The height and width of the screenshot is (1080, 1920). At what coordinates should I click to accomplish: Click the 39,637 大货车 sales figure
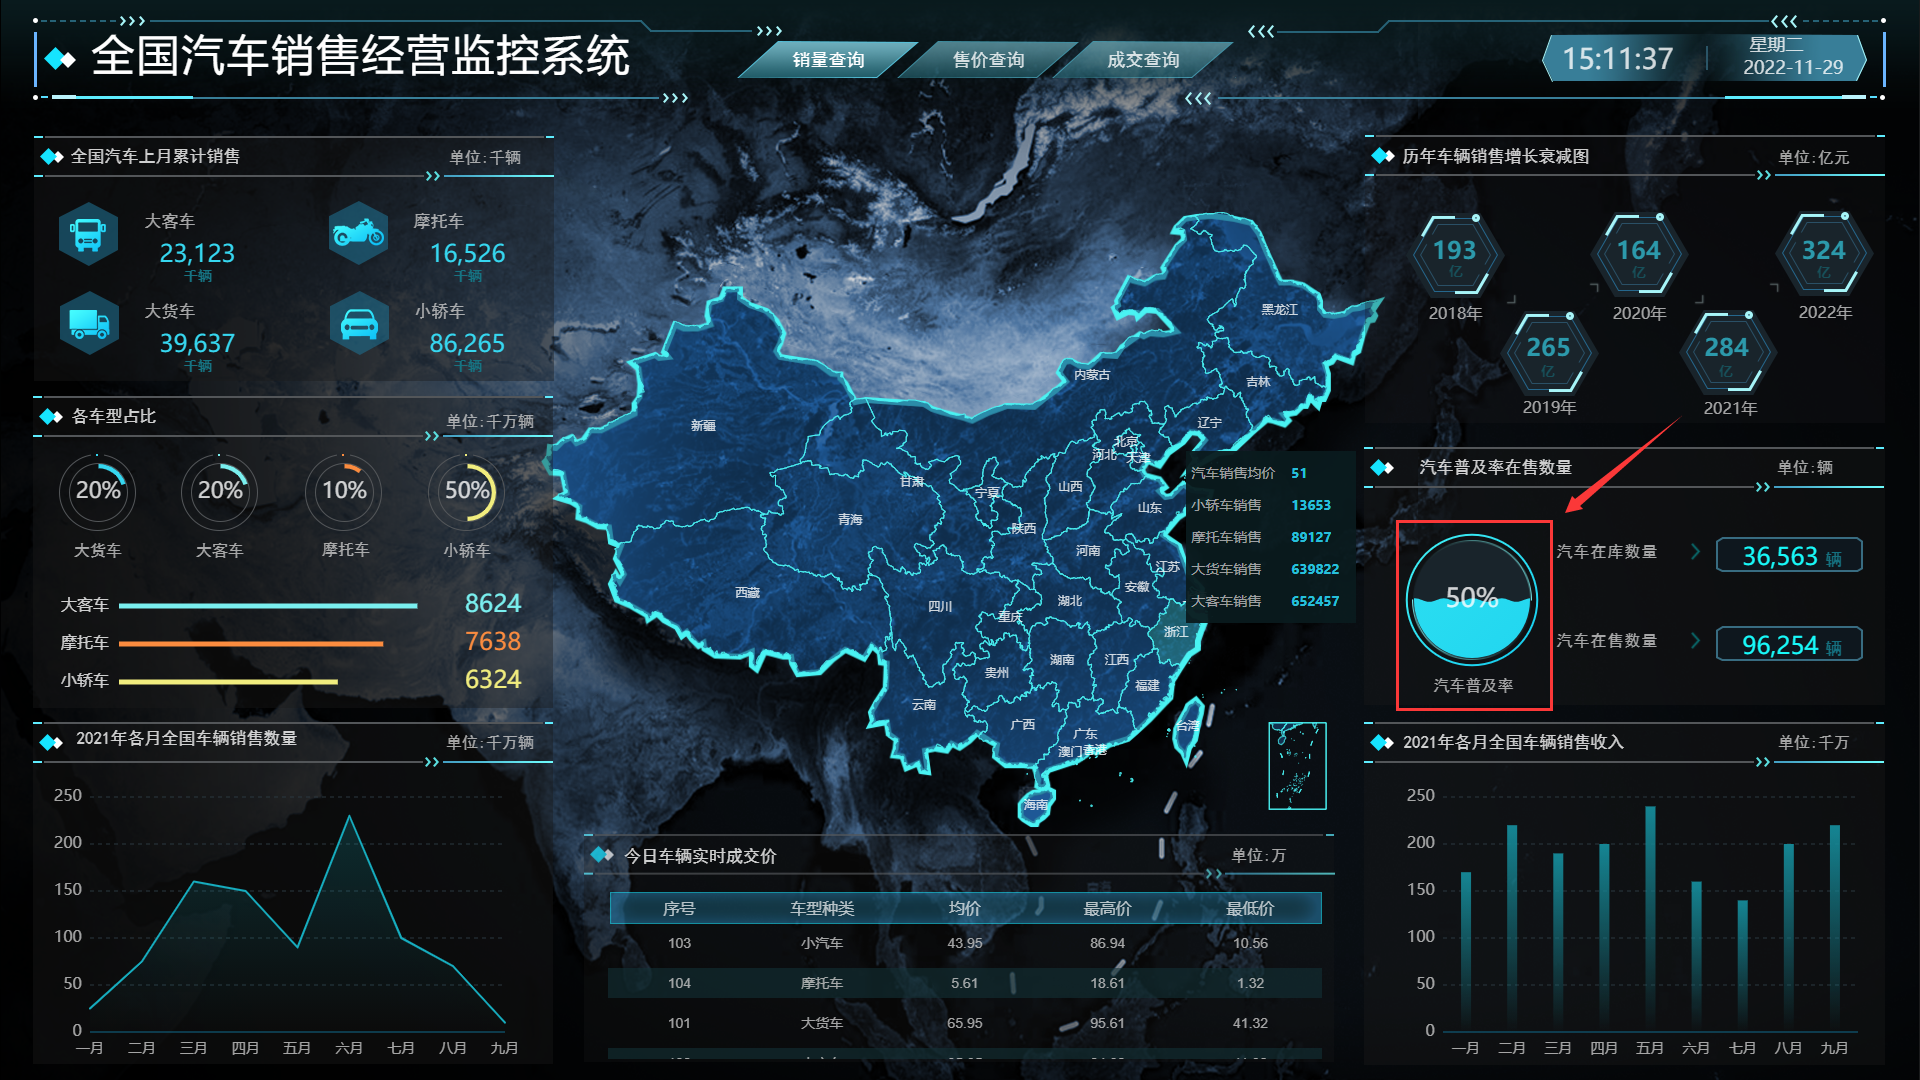[x=197, y=344]
